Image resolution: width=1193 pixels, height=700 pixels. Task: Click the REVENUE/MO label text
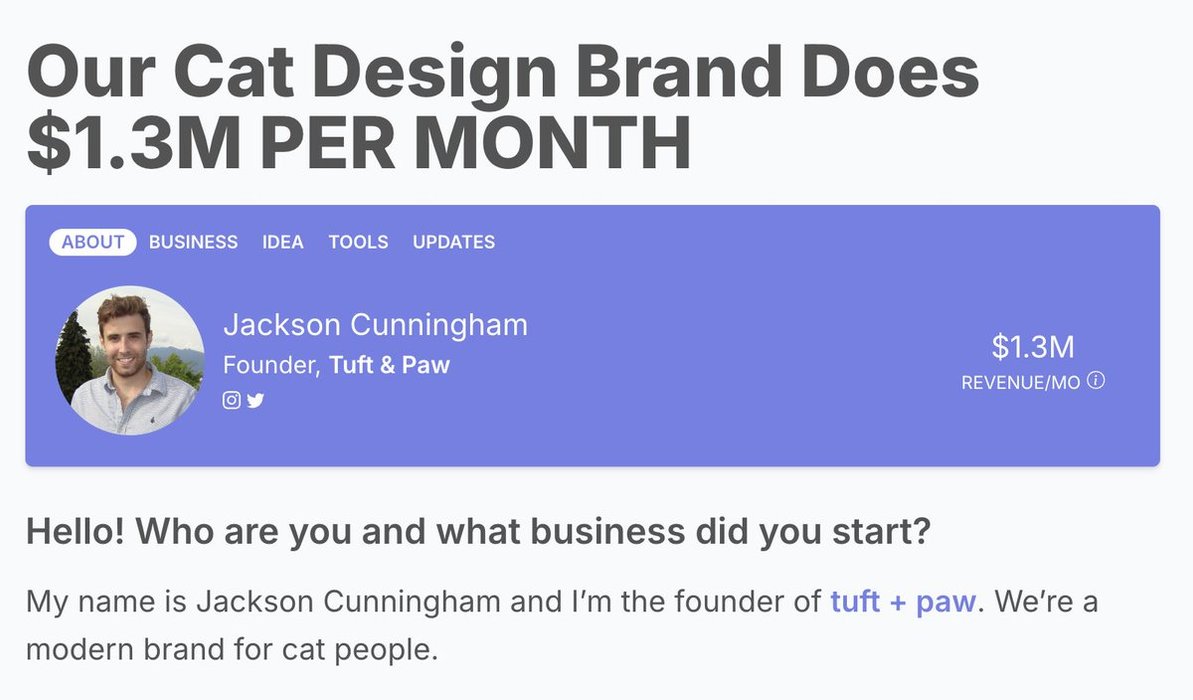(1020, 382)
